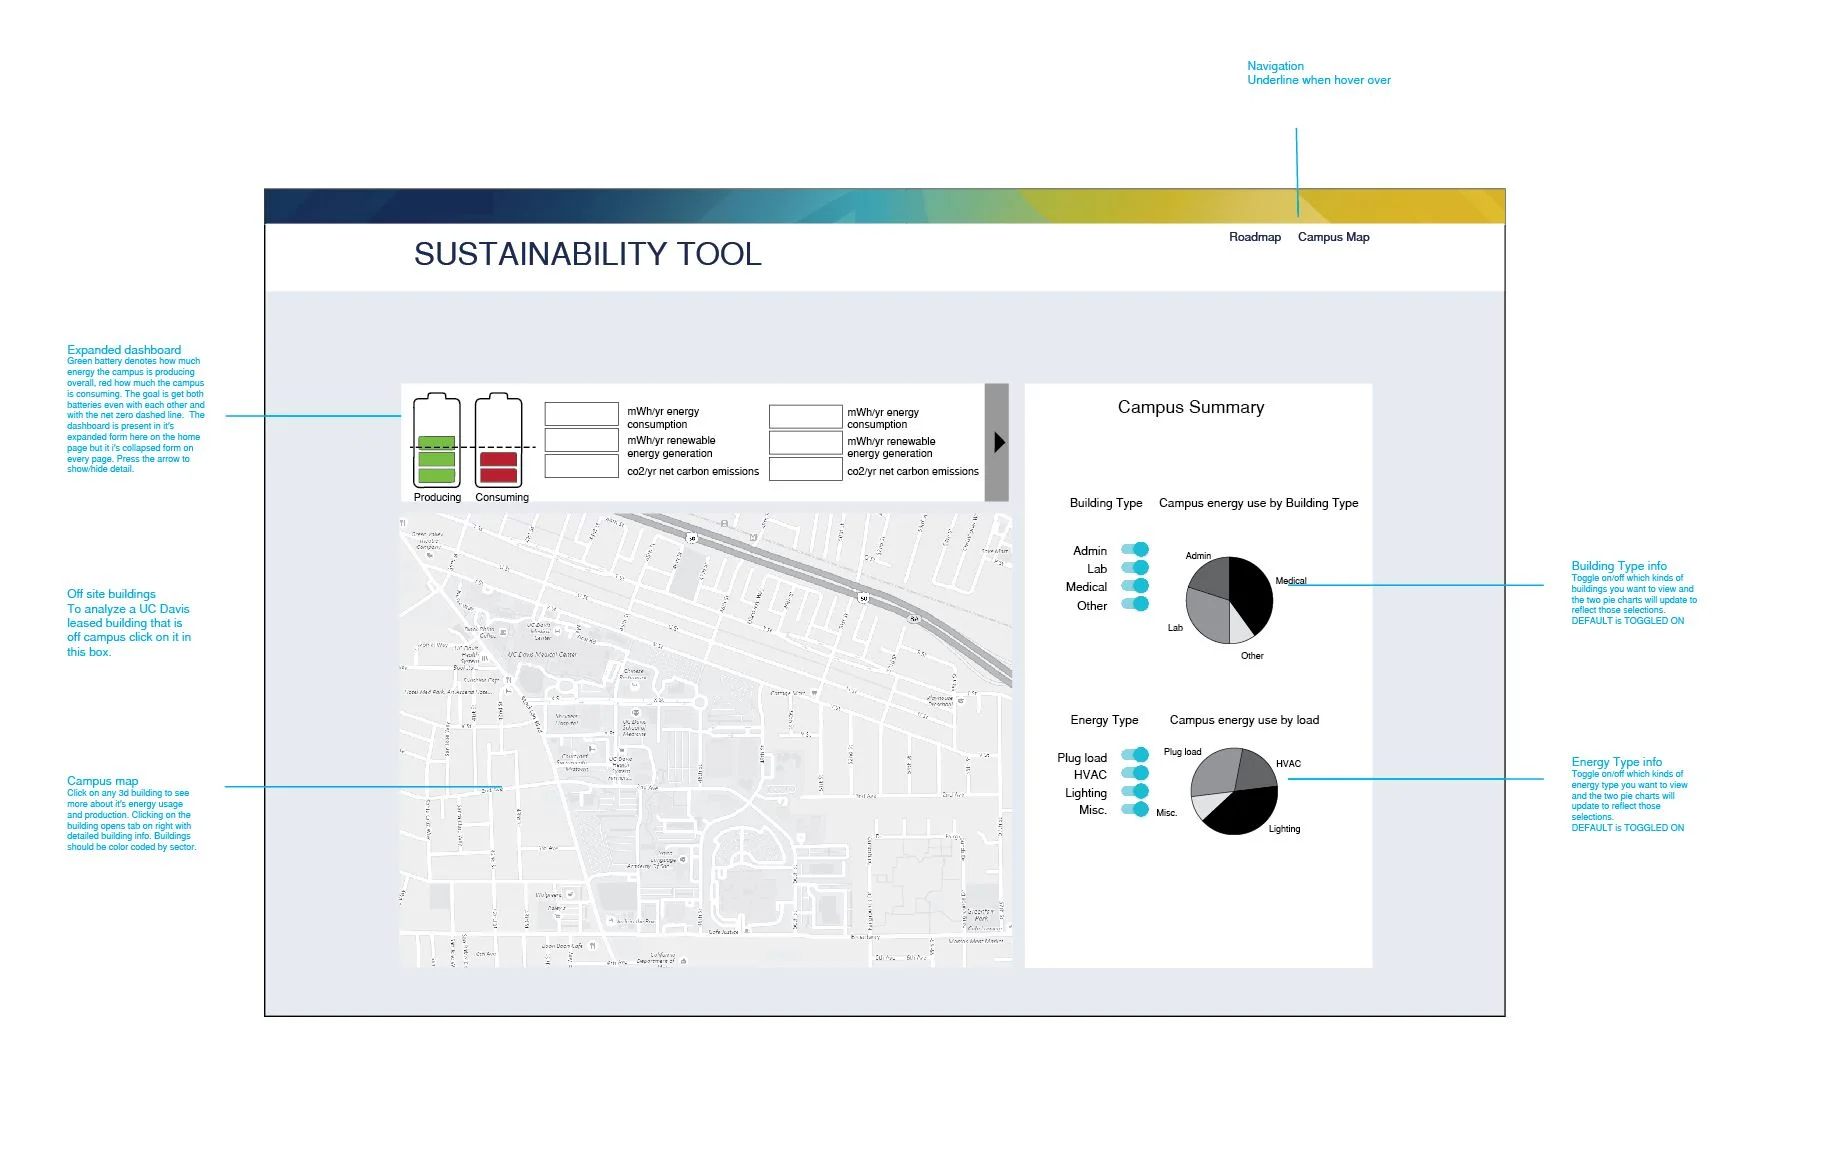
Task: Click the Lighting pie chart label
Action: 1285,829
